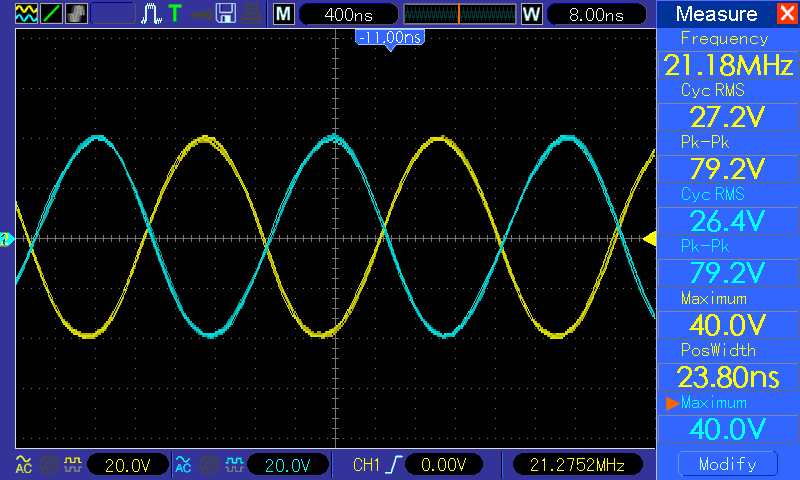Toggle the yellow channel bandwidth limit icon
This screenshot has height=480, width=800.
pos(47,465)
